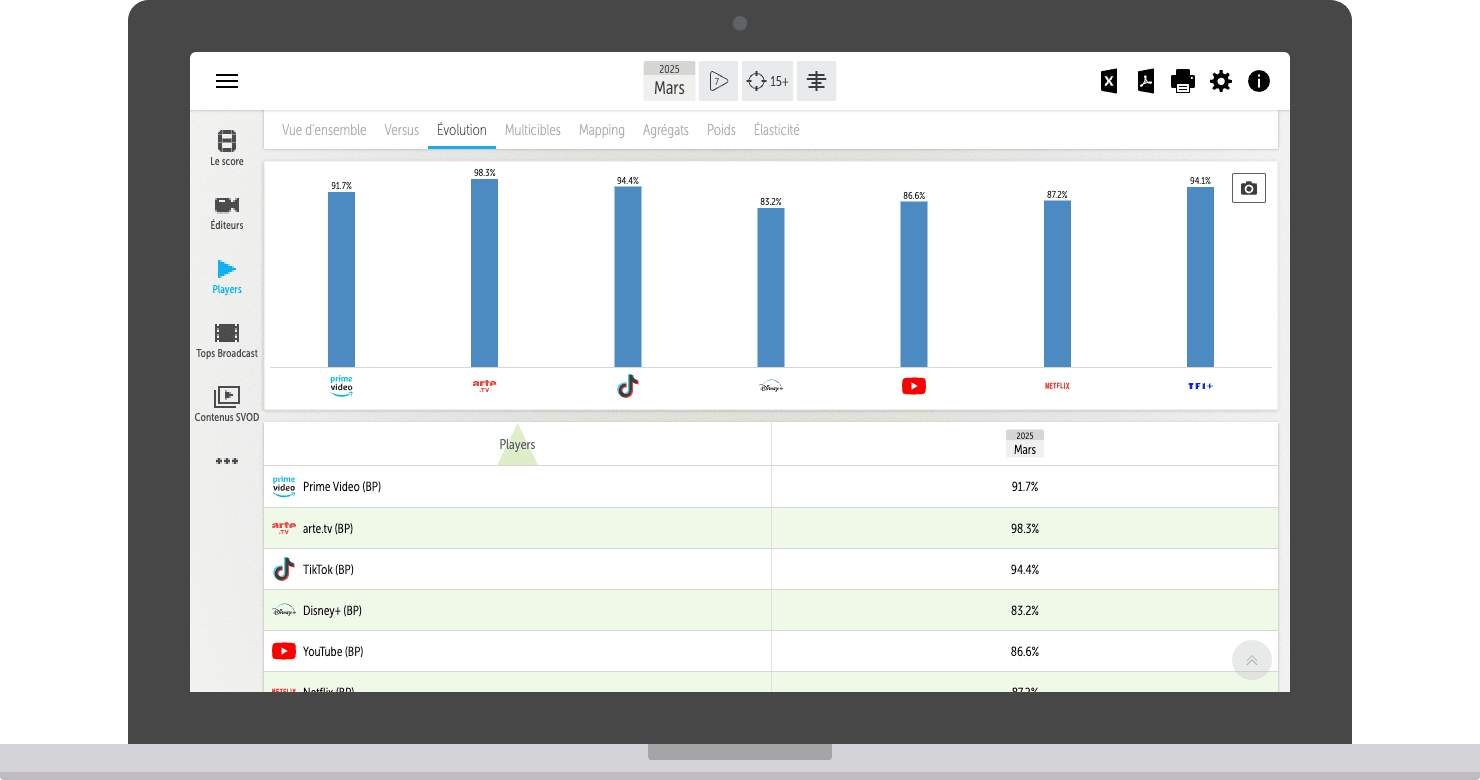
Task: Capture chart with camera icon
Action: click(1248, 188)
